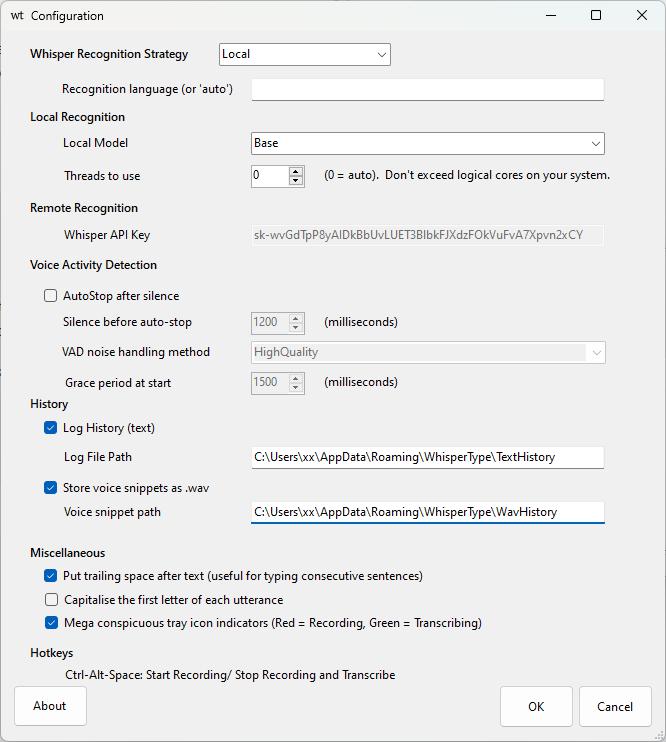Decrease Grace period at start value
The height and width of the screenshot is (742, 666).
[x=296, y=387]
